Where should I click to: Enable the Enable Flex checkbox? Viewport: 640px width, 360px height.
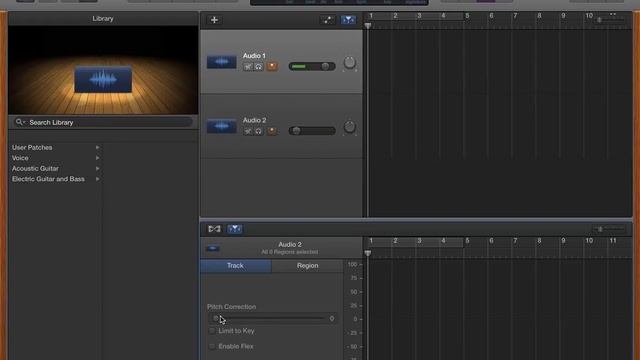pyautogui.click(x=211, y=346)
